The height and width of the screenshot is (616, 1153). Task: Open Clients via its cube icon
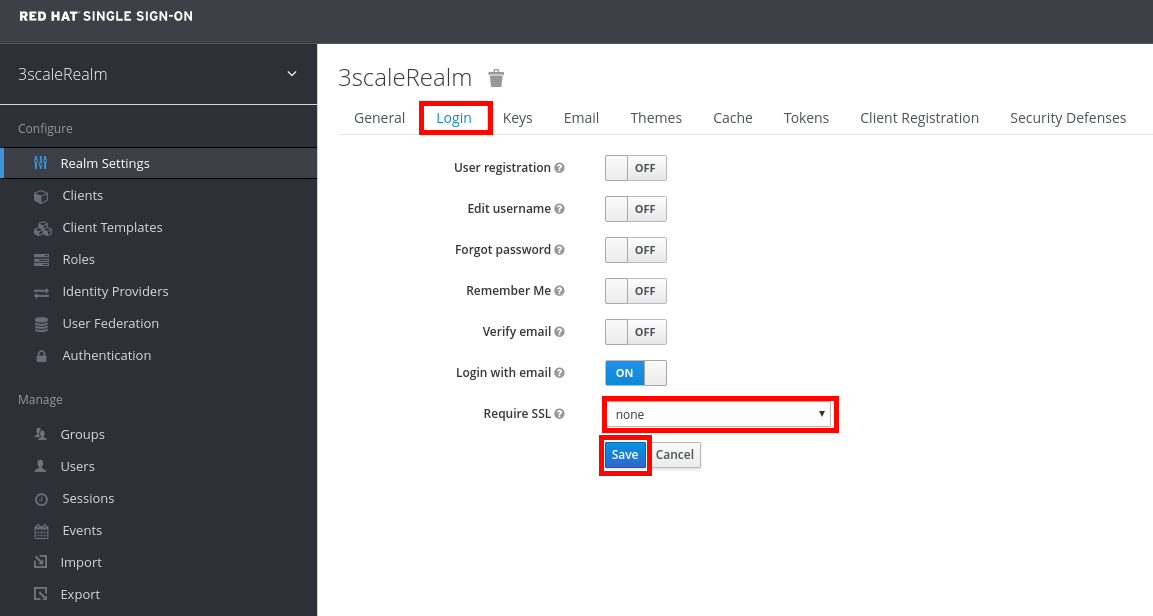click(41, 196)
